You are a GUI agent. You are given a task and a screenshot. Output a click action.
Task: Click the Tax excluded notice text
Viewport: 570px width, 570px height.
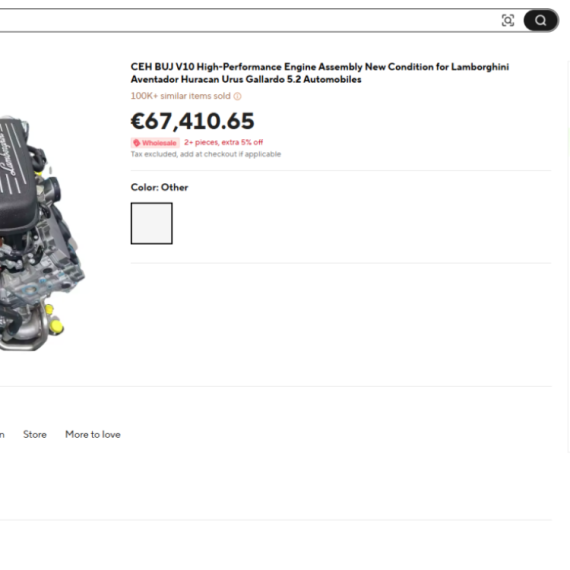point(206,154)
